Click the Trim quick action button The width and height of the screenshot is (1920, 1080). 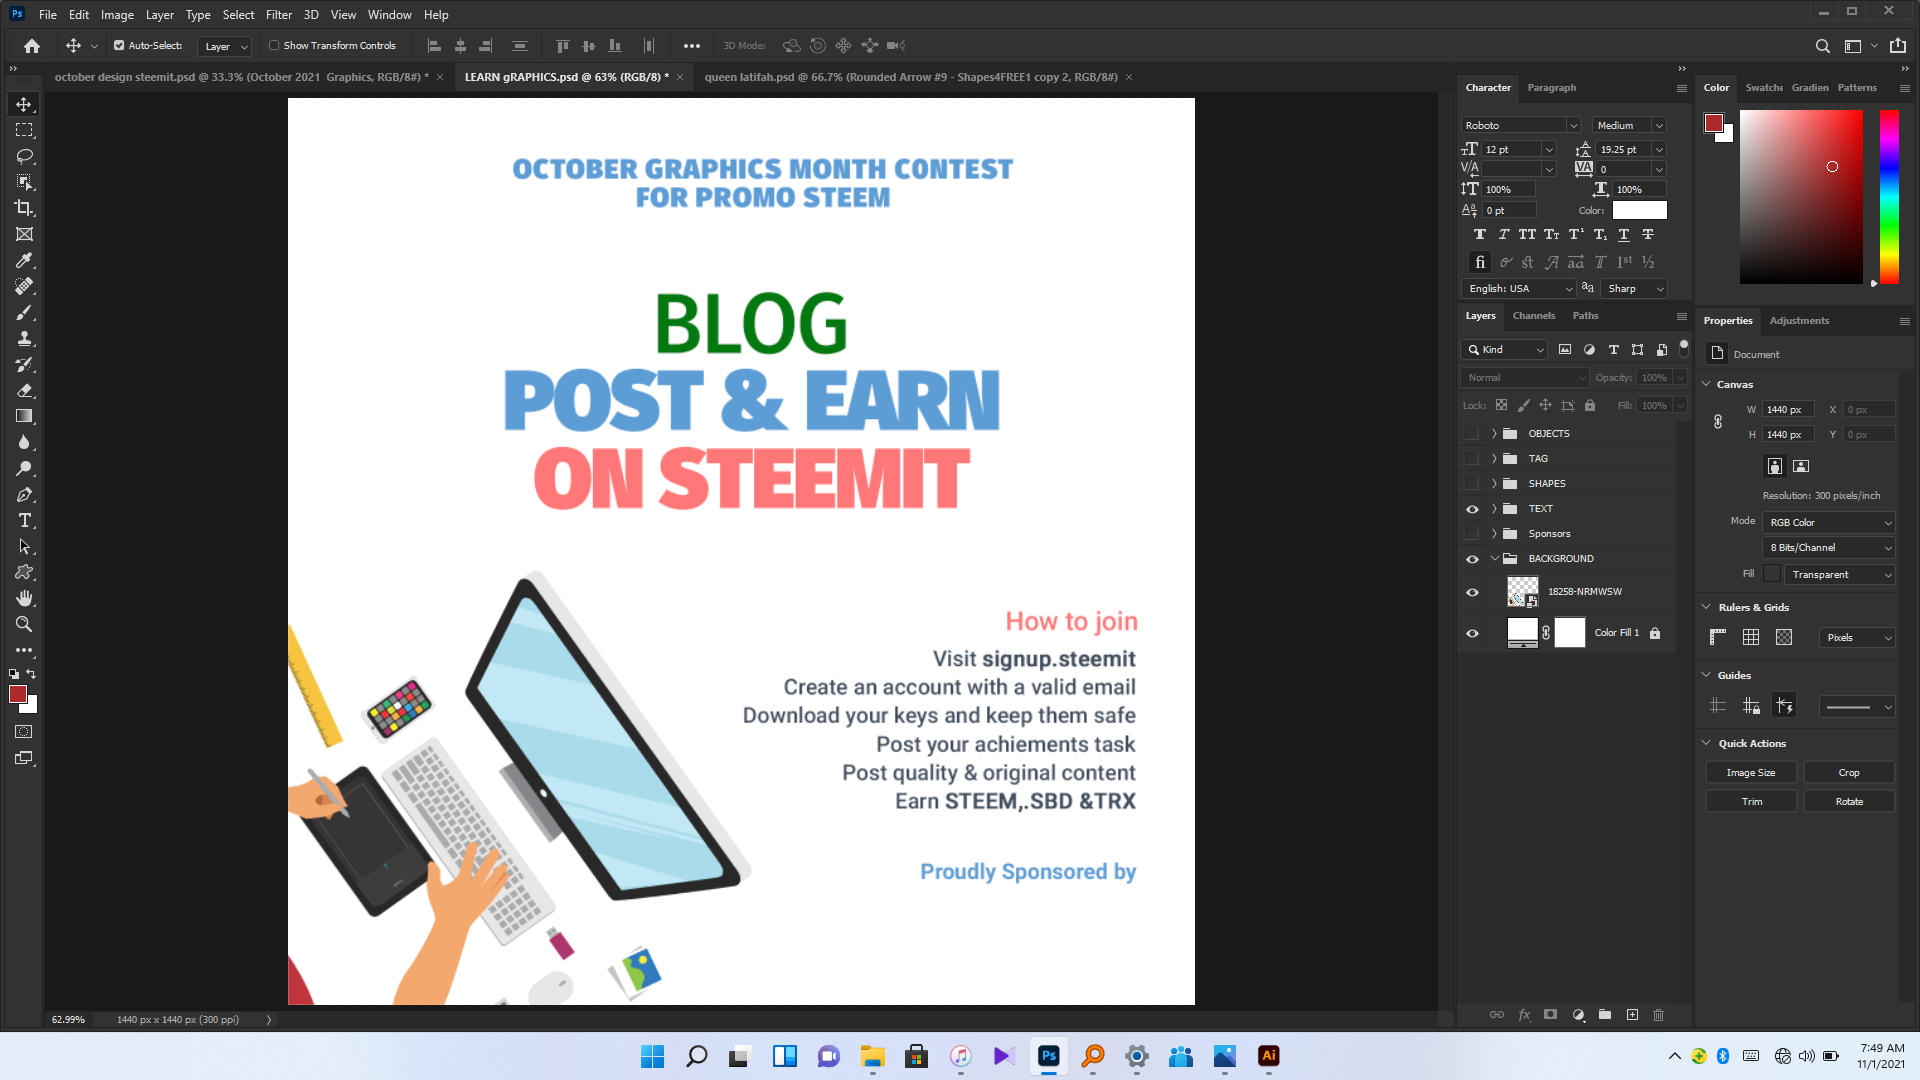[1750, 802]
